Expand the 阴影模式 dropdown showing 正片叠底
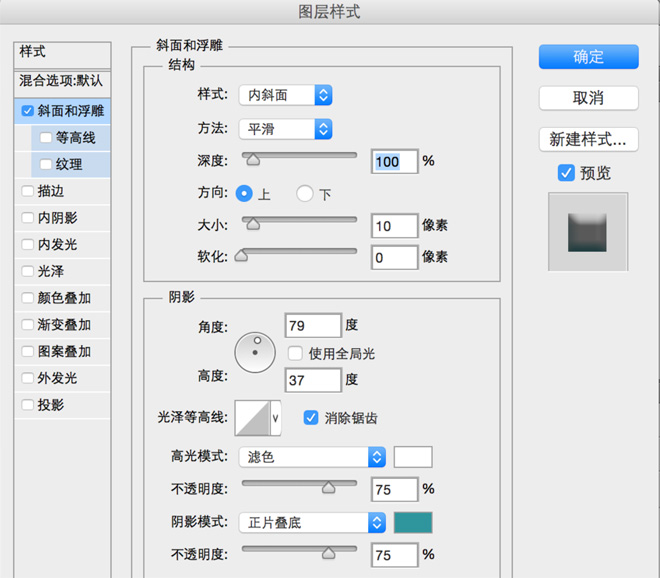This screenshot has height=578, width=660. pos(312,522)
